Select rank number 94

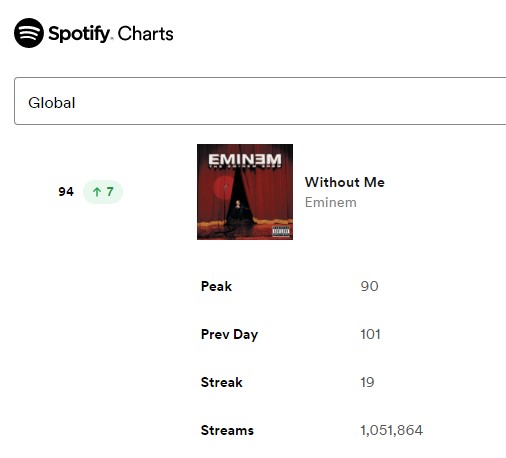click(x=66, y=192)
